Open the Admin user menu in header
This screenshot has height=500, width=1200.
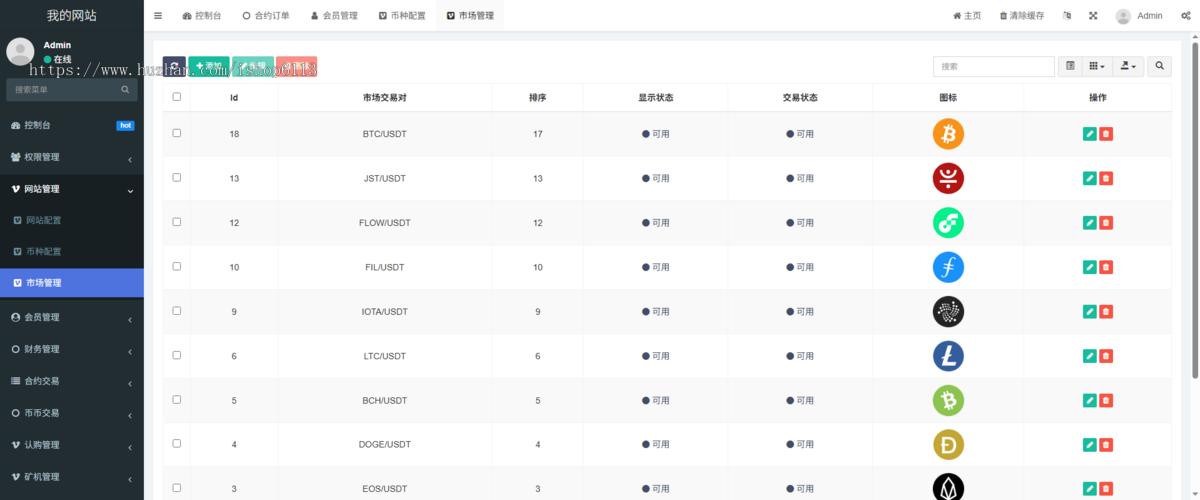point(1139,16)
